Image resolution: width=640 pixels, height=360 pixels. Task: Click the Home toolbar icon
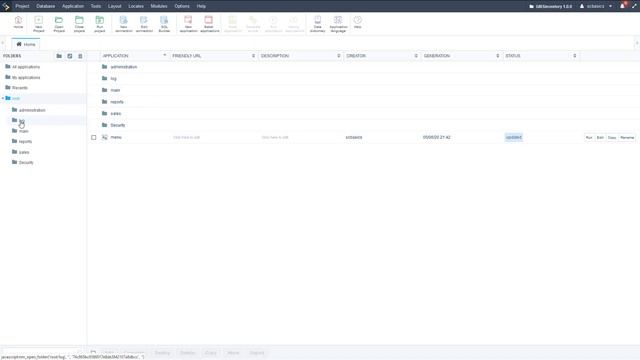click(x=18, y=23)
